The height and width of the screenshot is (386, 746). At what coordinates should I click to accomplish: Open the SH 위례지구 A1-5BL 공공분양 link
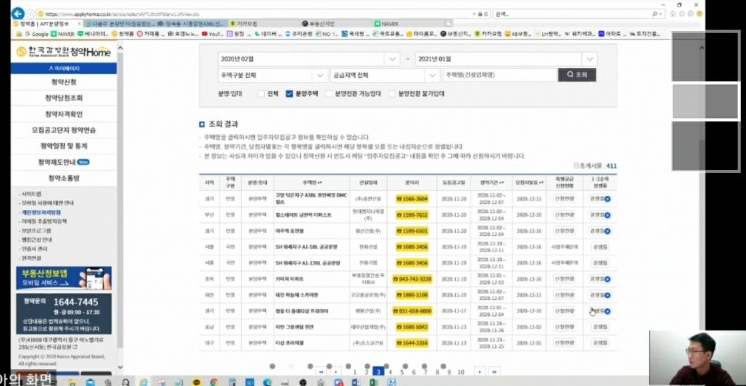pyautogui.click(x=307, y=247)
